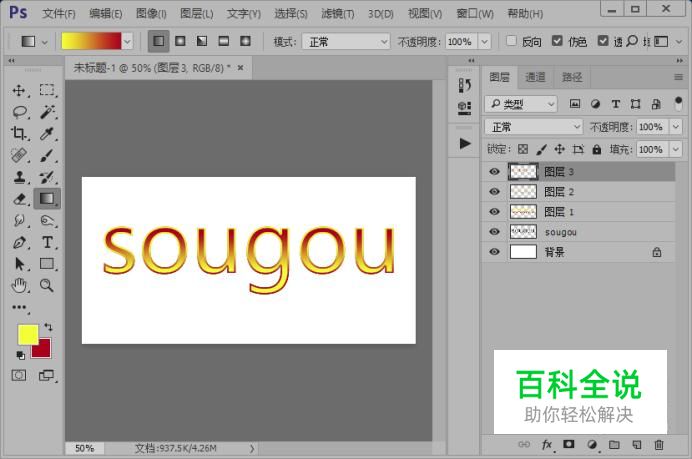This screenshot has width=692, height=459.
Task: Open the layer filter type (类型) dropdown
Action: (x=521, y=104)
